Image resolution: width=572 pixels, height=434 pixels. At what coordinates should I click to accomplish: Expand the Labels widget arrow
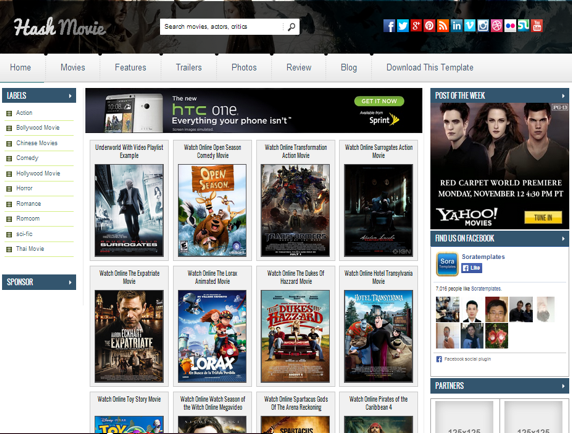[70, 96]
